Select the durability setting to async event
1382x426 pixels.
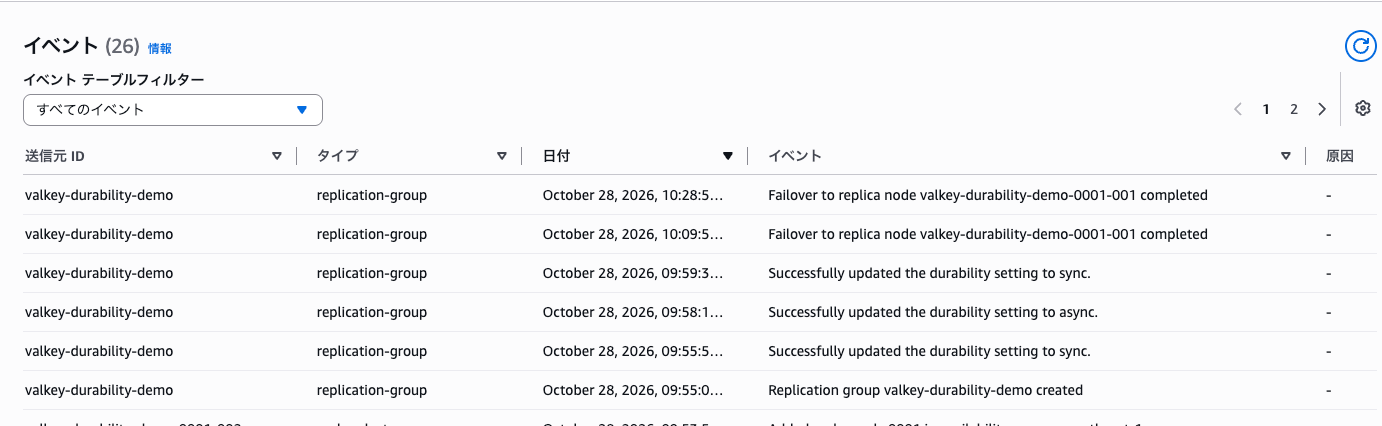(x=933, y=312)
